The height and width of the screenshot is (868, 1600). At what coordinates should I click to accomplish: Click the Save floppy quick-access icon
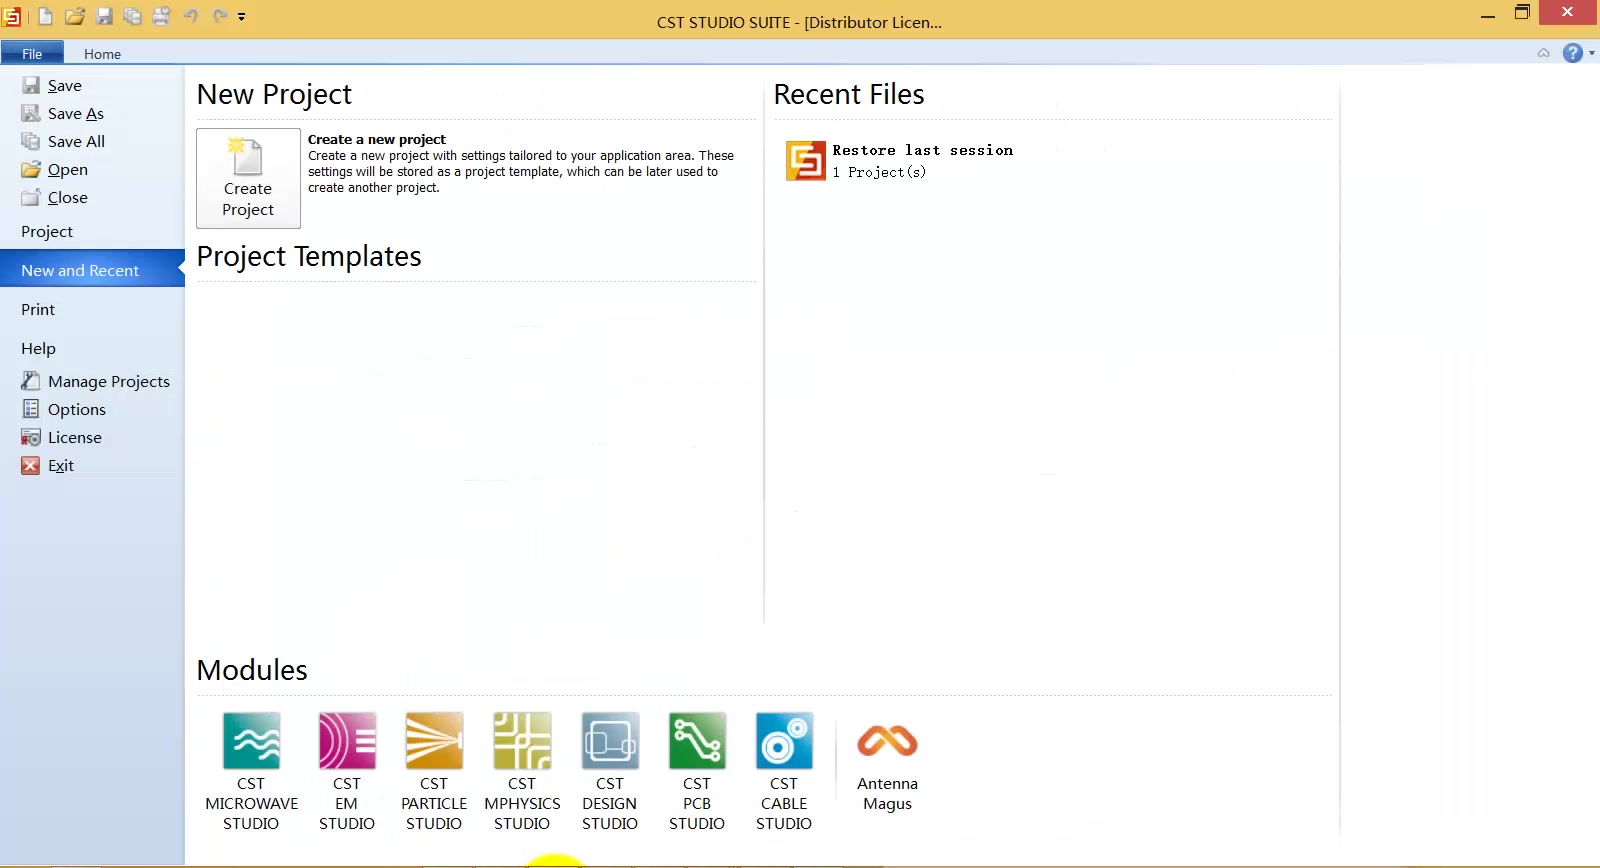[x=104, y=16]
